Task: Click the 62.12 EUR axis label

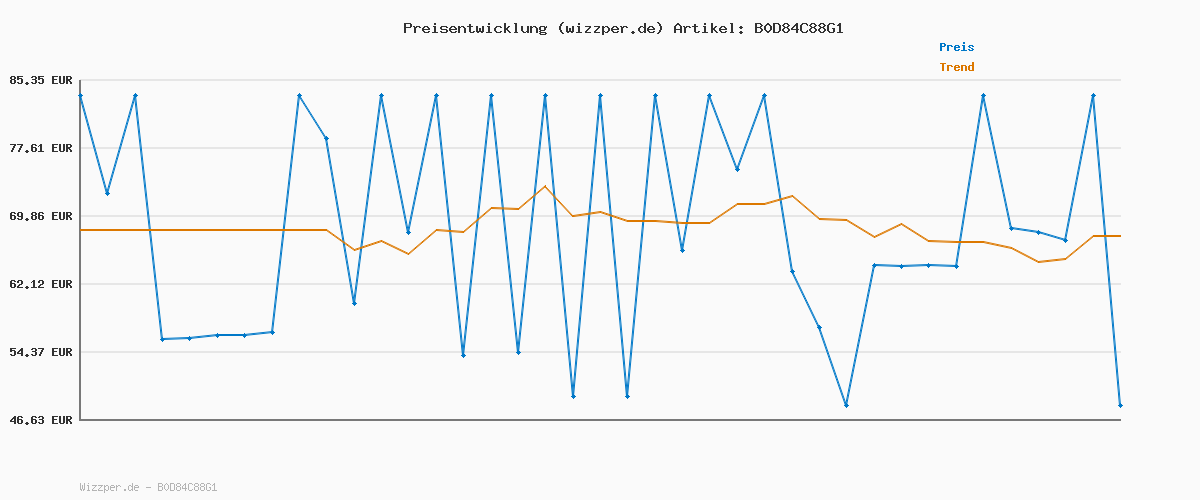Action: click(42, 284)
